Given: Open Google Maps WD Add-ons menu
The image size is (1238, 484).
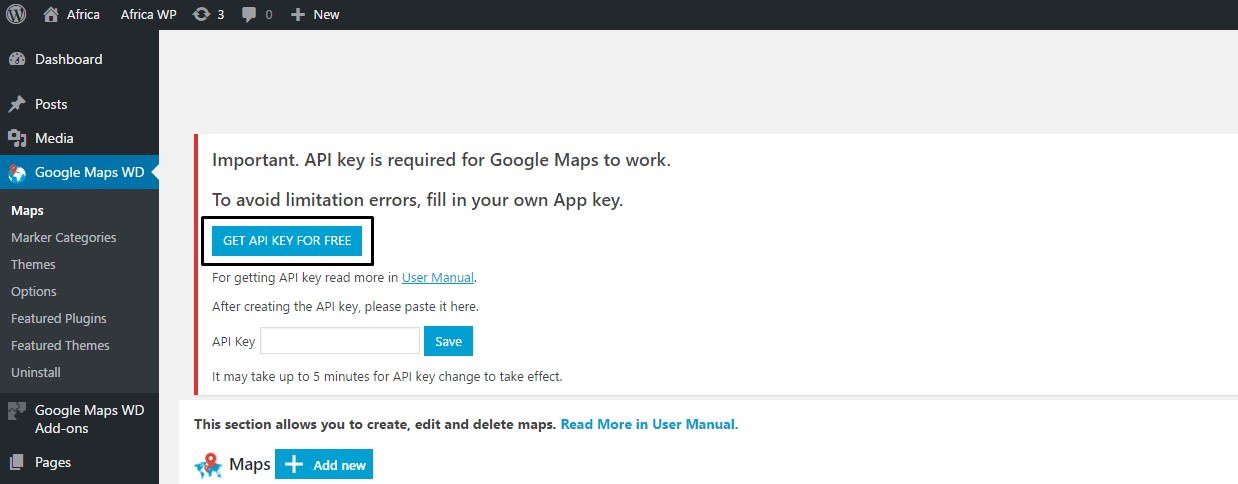Looking at the screenshot, I should click(89, 419).
